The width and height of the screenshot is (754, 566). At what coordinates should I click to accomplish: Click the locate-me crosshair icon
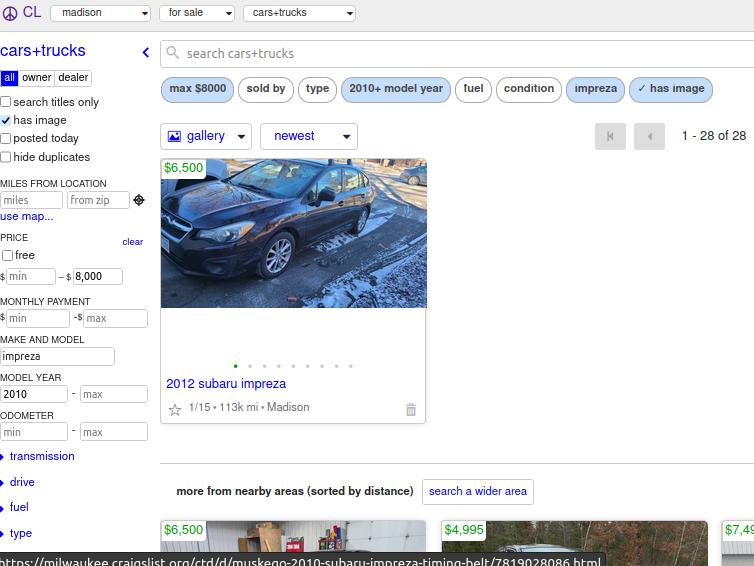[x=139, y=200]
